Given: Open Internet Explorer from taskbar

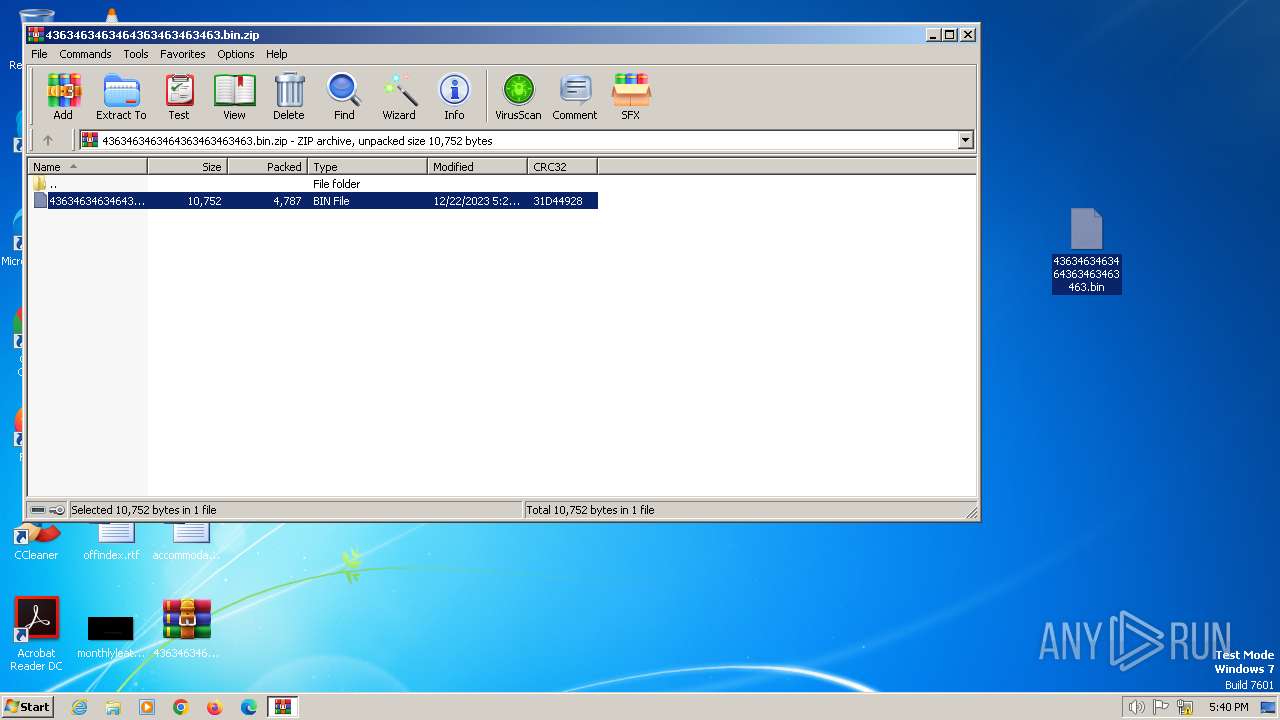Looking at the screenshot, I should pyautogui.click(x=80, y=707).
